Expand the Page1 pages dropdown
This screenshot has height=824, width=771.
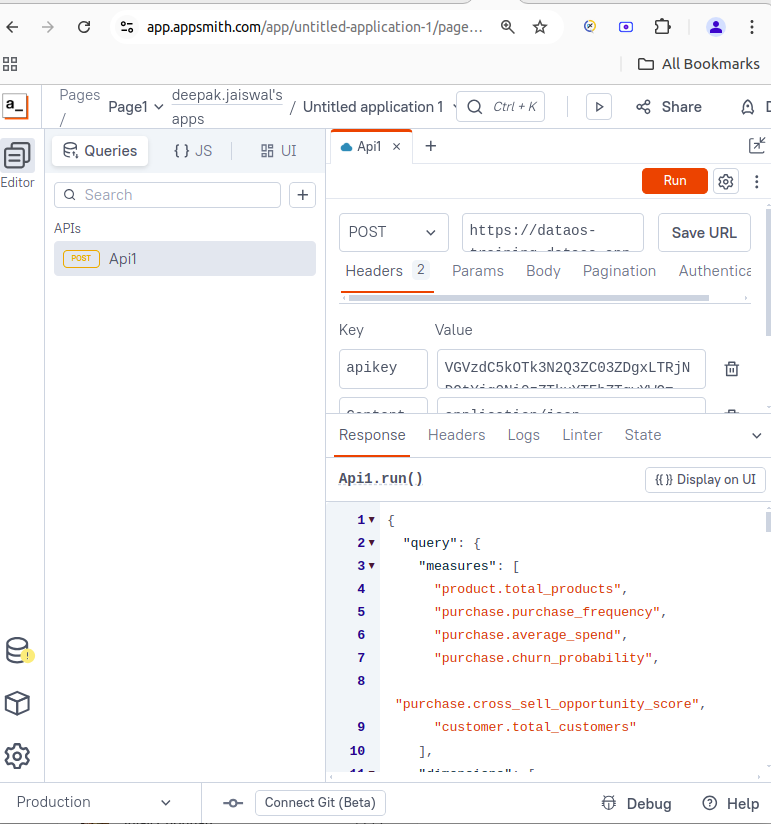click(x=136, y=107)
